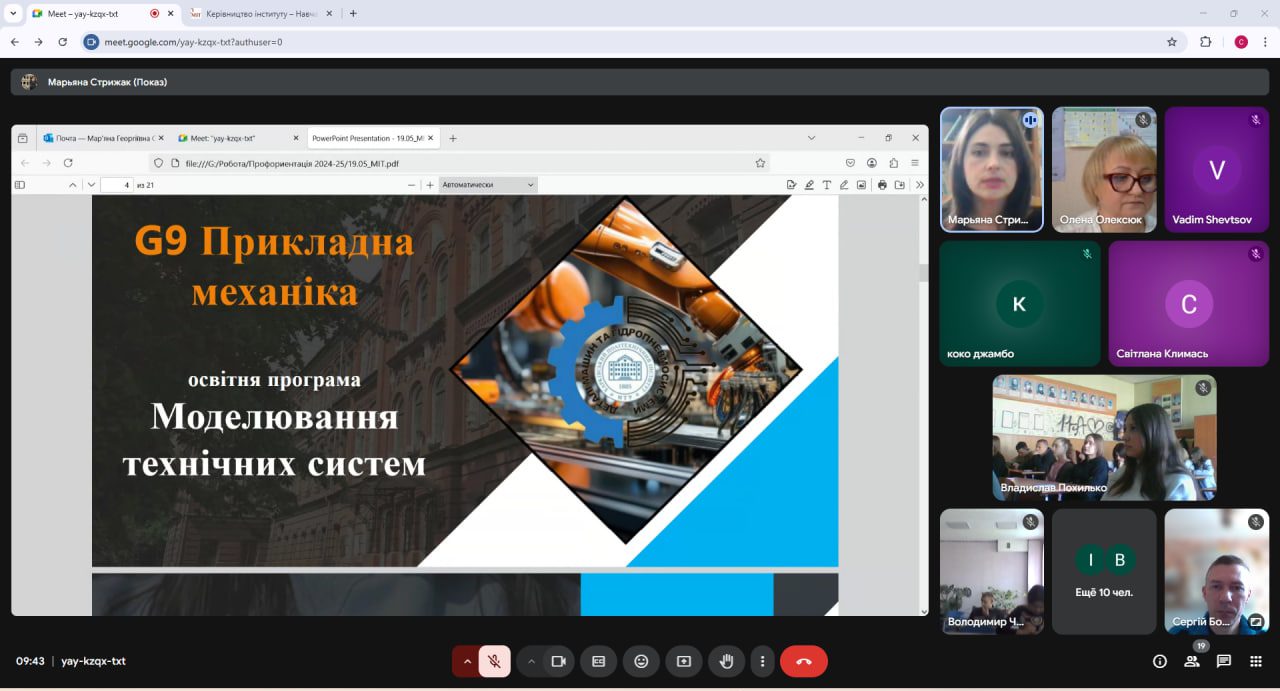Open Автоматически zoom dropdown in PDF viewer

click(488, 185)
